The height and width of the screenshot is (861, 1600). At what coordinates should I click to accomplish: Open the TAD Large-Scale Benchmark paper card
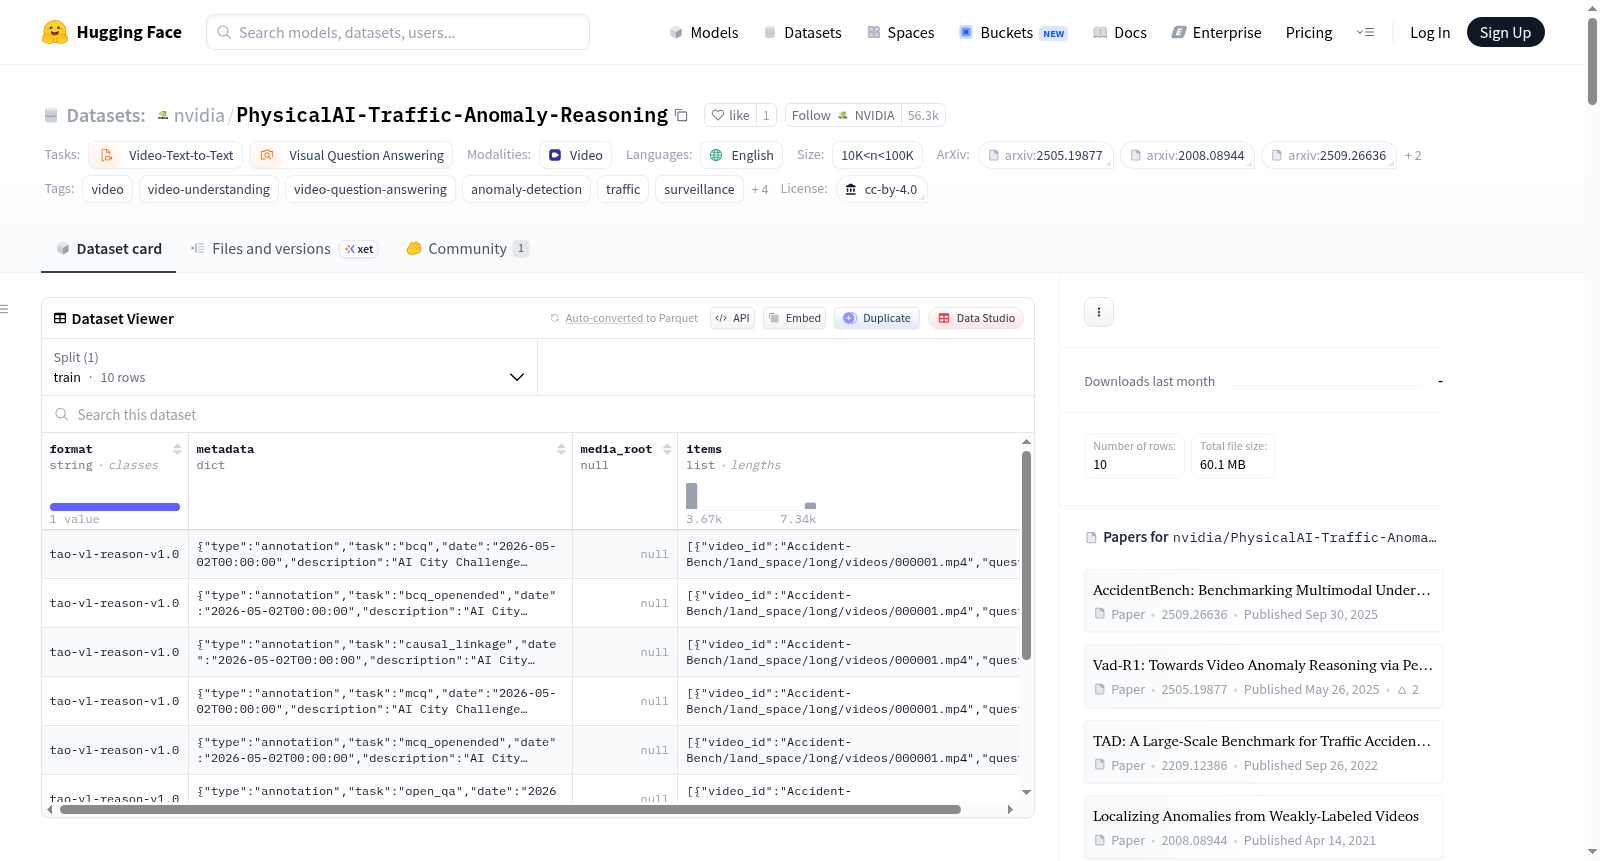(1263, 752)
